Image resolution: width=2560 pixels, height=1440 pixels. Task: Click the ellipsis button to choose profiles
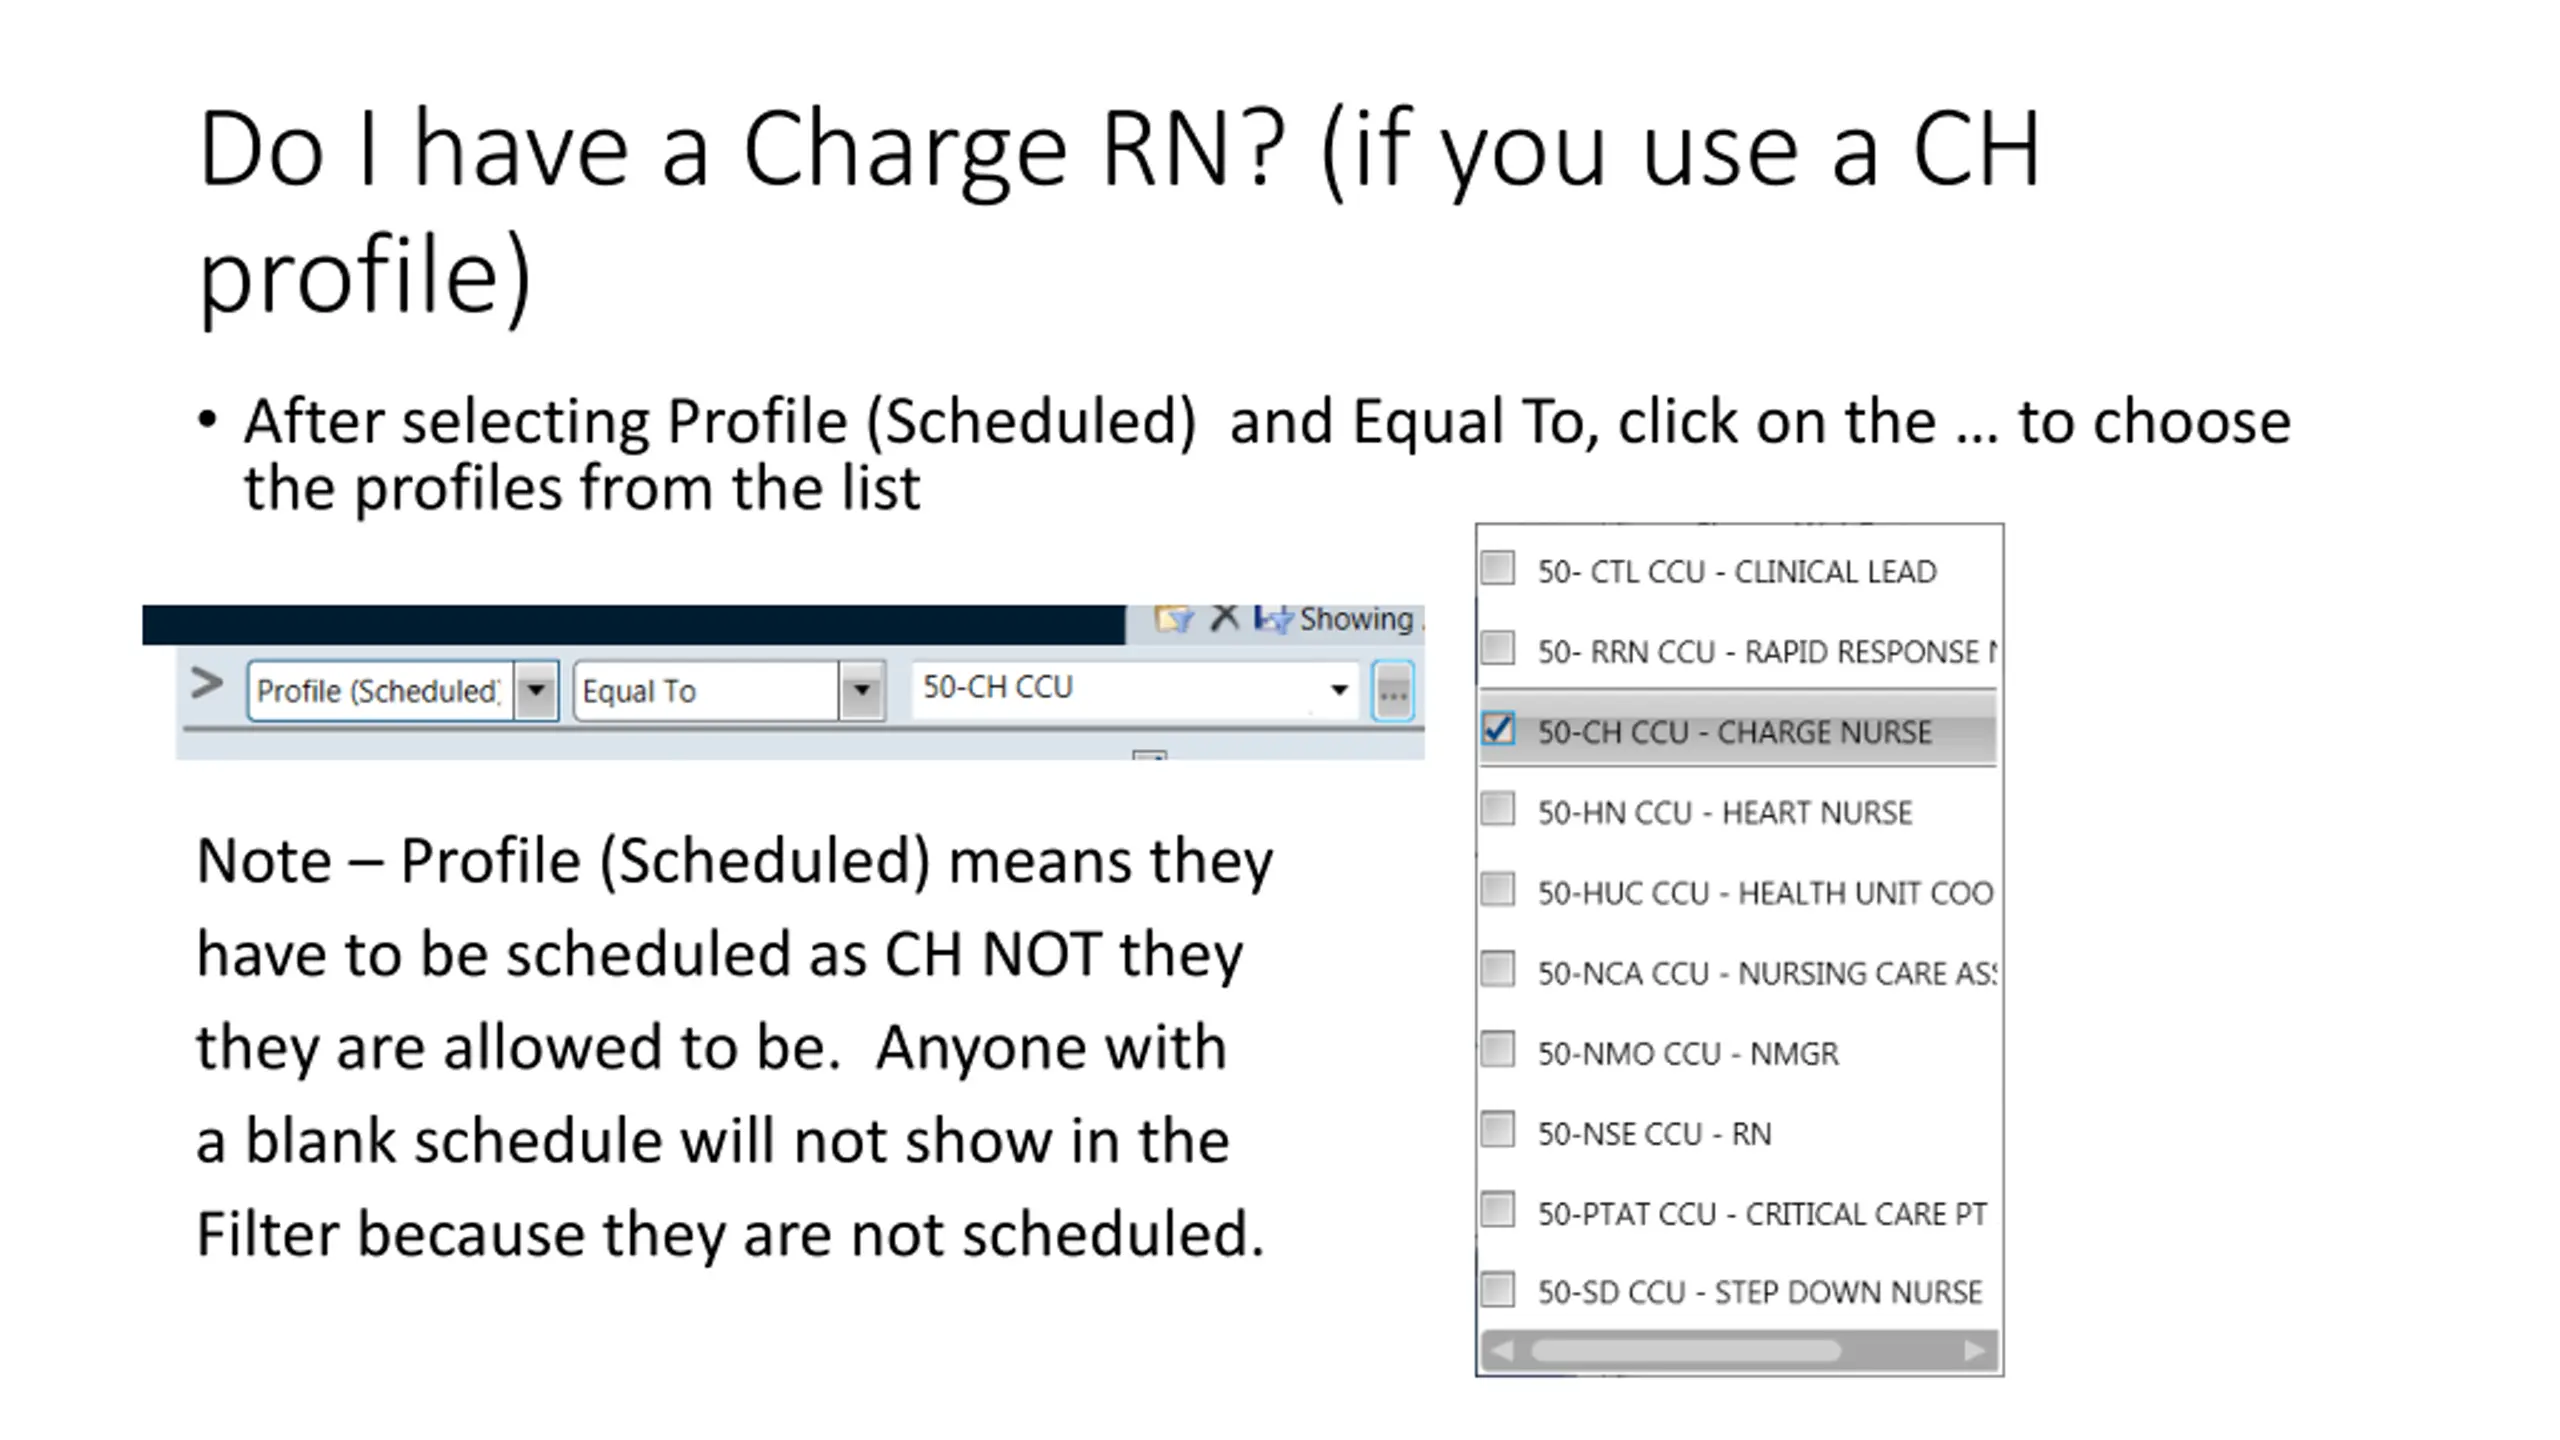1393,691
